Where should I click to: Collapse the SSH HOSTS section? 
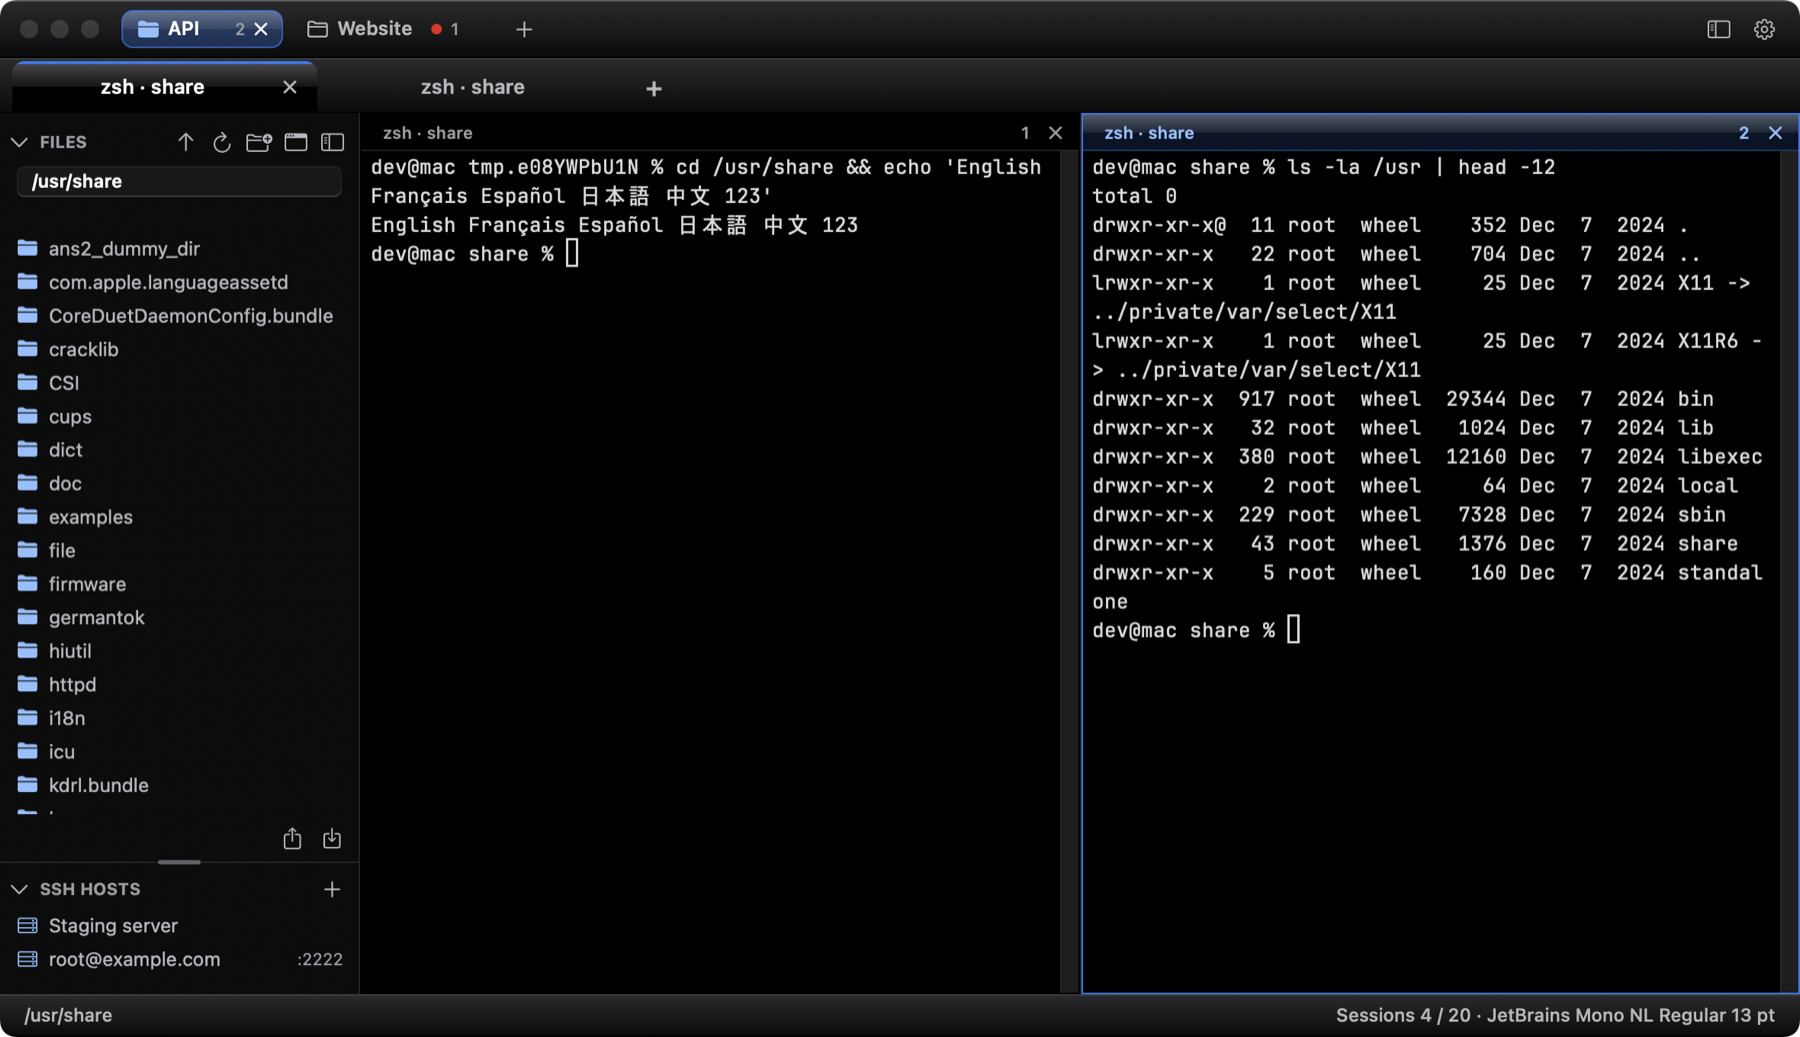[x=19, y=889]
